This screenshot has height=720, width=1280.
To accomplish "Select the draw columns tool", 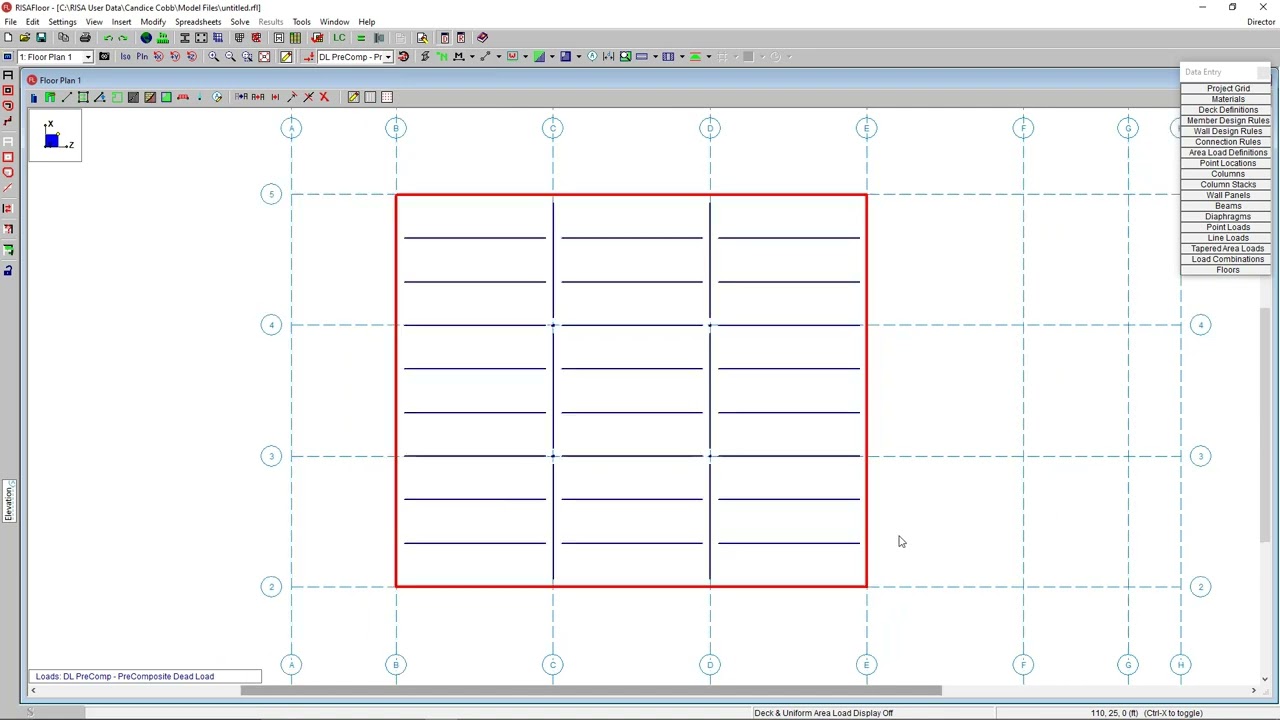I will tap(34, 97).
